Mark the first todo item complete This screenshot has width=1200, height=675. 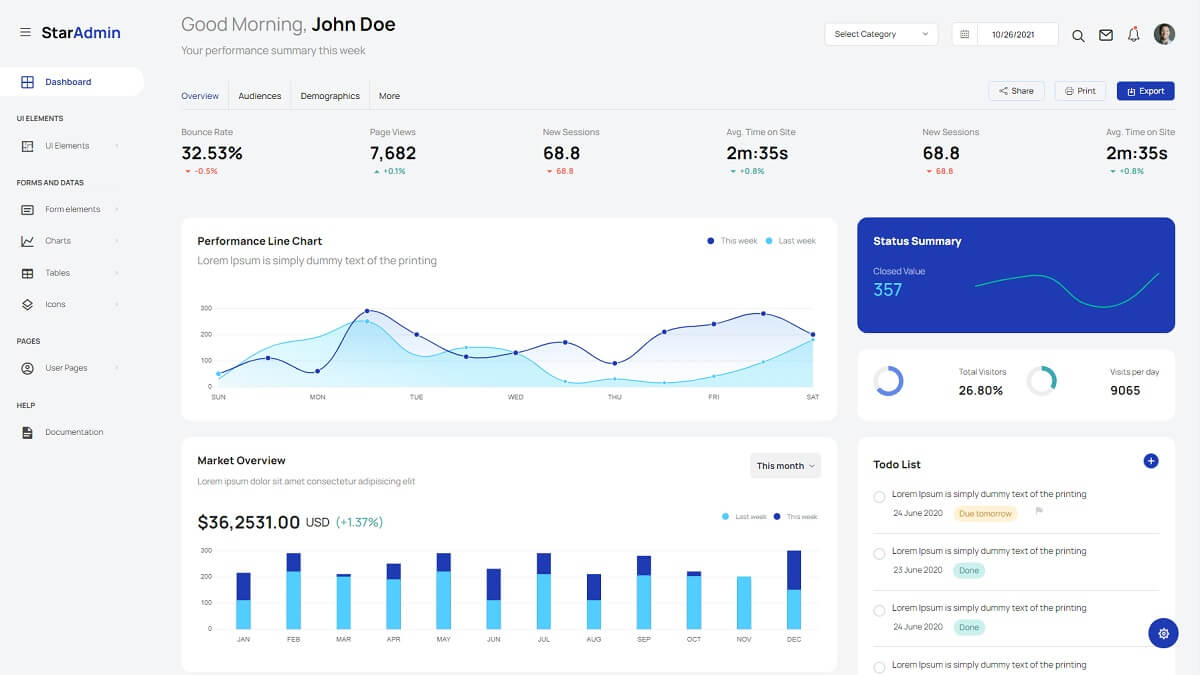coord(879,497)
